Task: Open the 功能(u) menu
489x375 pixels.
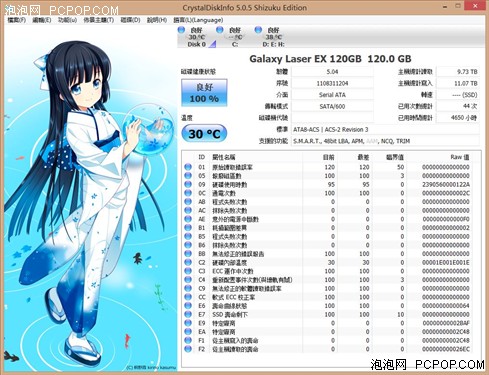Action: click(67, 20)
